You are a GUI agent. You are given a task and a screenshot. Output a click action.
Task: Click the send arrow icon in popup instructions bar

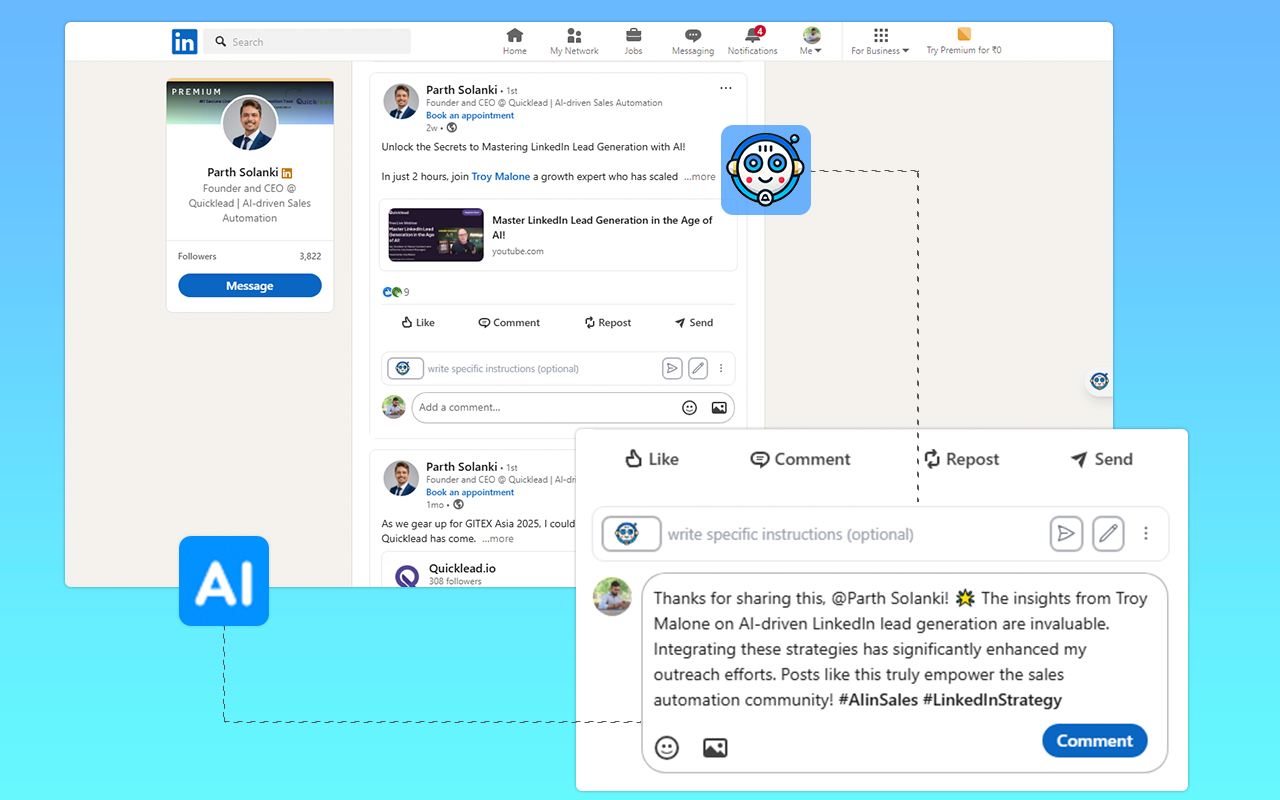tap(1067, 534)
